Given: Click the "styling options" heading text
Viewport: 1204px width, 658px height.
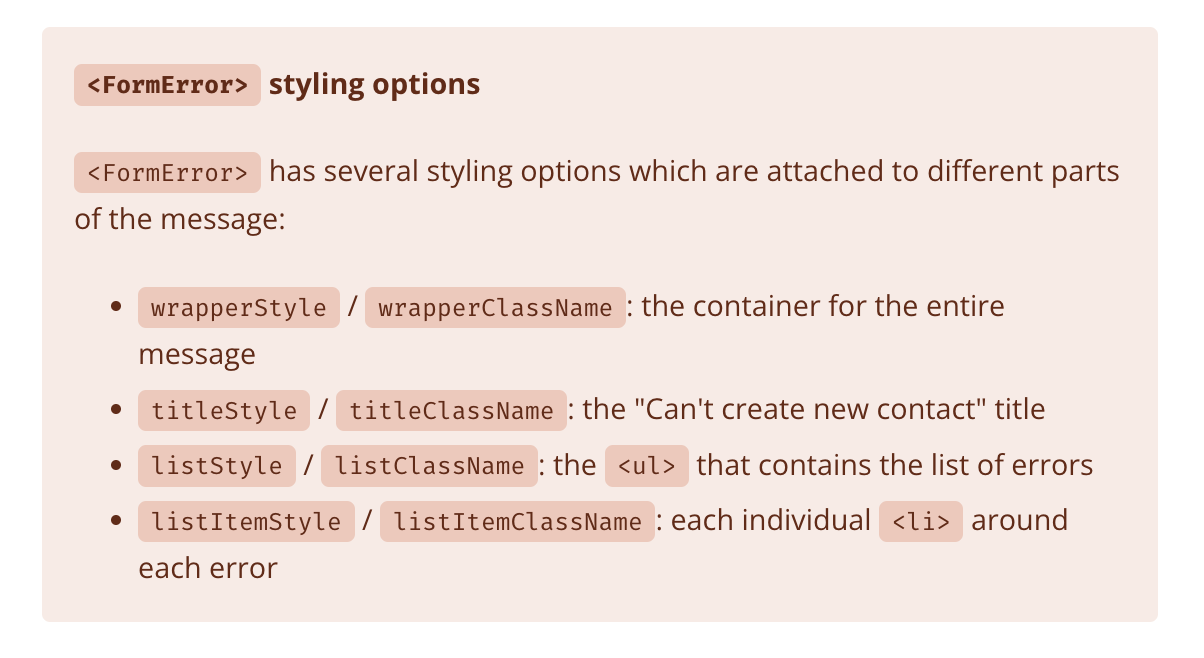Looking at the screenshot, I should point(375,84).
